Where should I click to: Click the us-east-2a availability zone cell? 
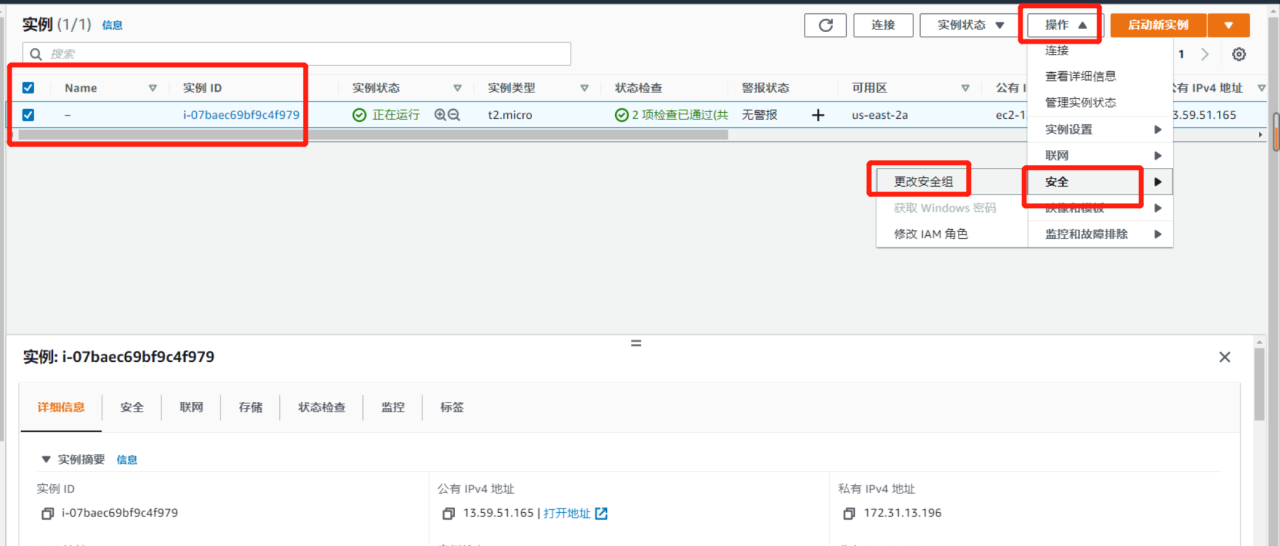tap(880, 115)
